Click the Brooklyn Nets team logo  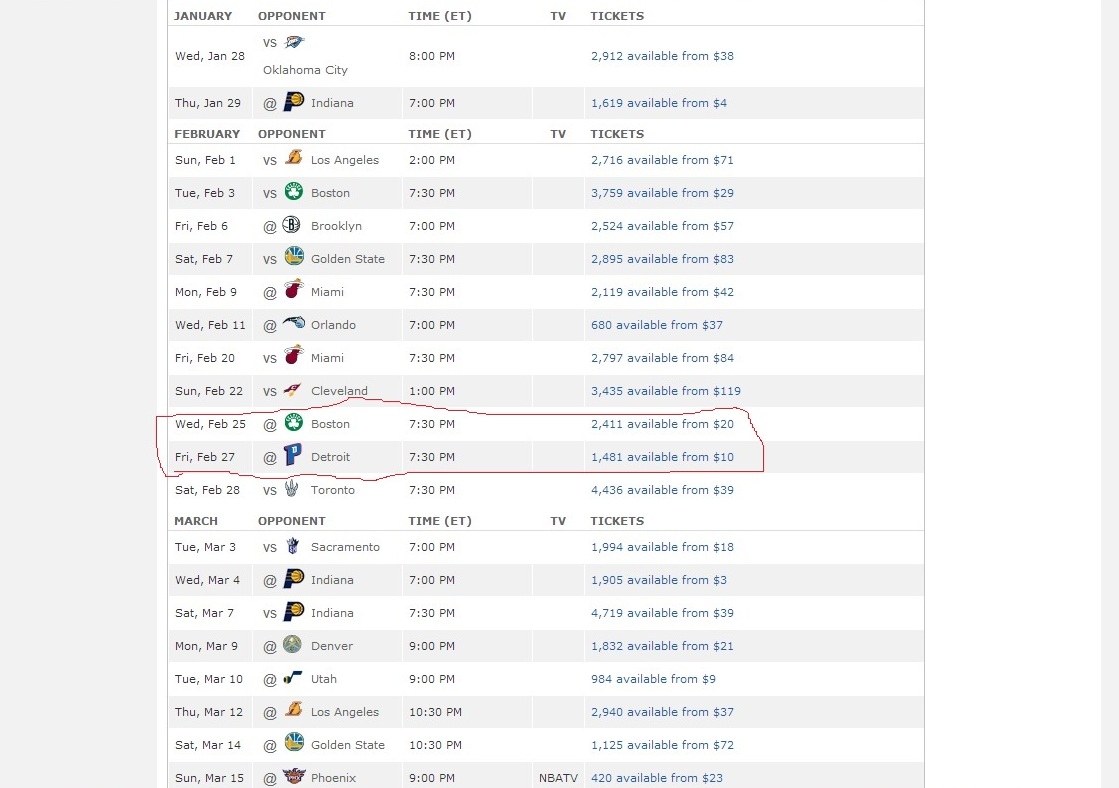click(292, 225)
